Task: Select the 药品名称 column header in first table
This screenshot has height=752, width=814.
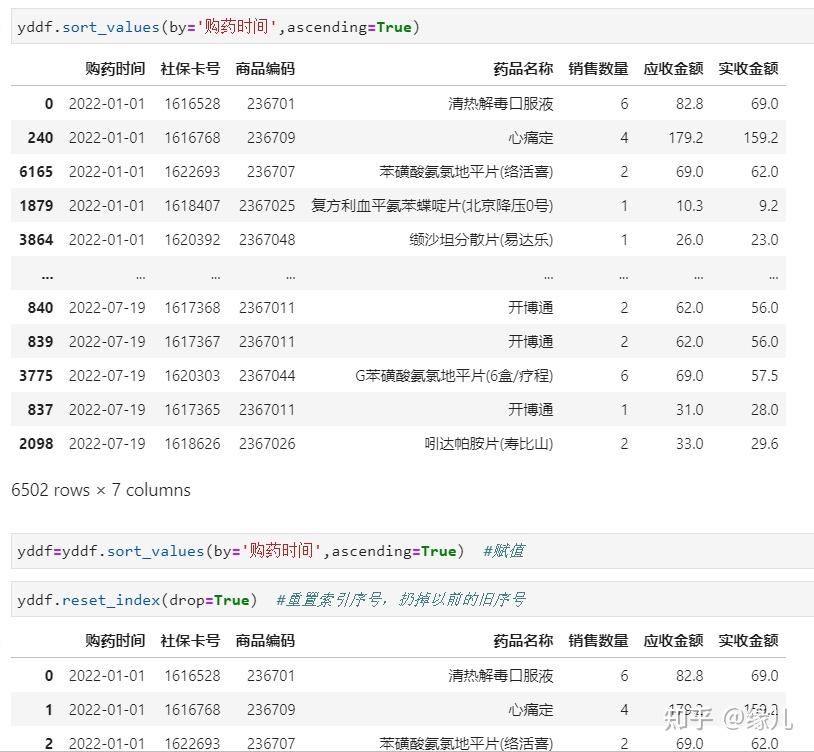Action: coord(523,69)
